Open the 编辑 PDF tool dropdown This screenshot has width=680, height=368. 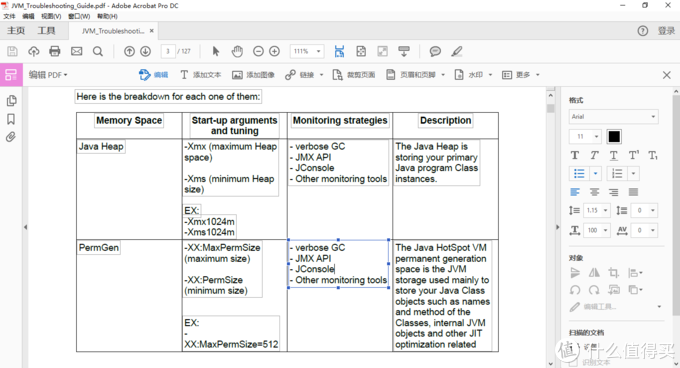click(48, 75)
